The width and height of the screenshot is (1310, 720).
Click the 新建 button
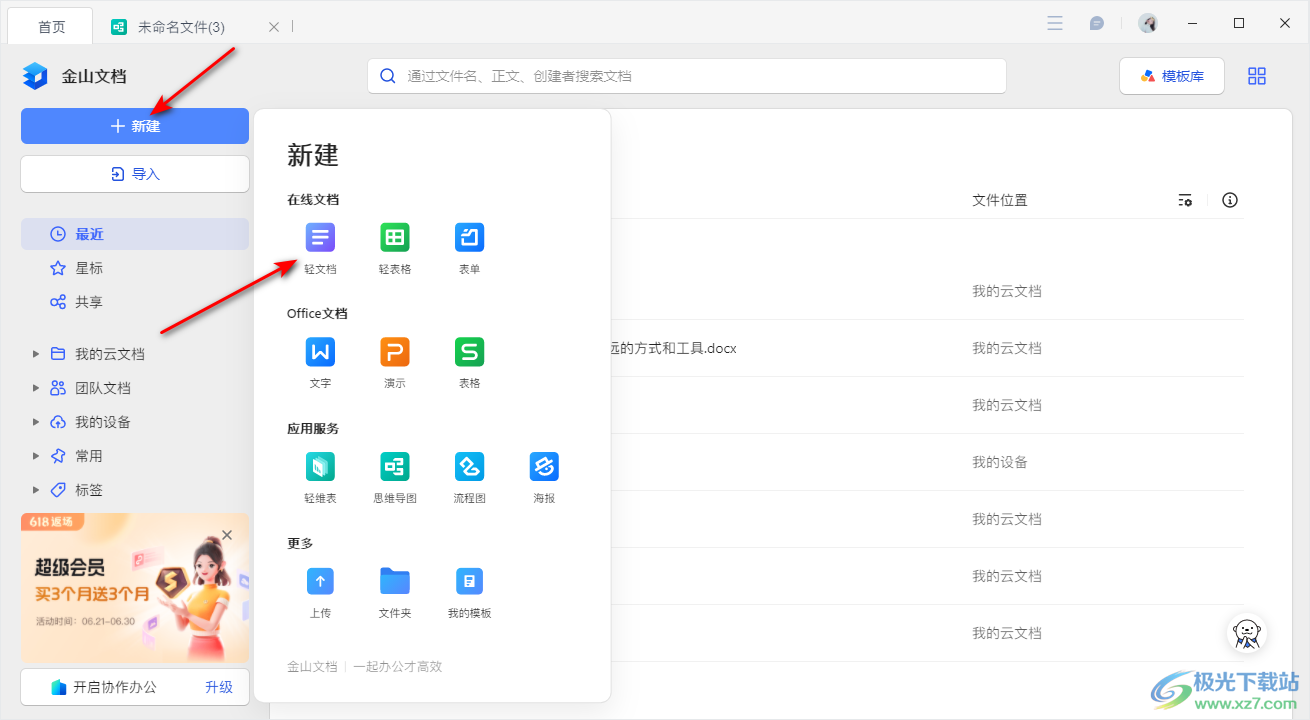tap(135, 126)
